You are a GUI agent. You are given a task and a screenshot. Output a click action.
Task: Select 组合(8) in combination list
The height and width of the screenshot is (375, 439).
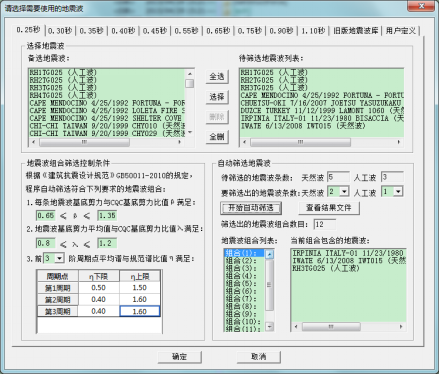(245, 307)
